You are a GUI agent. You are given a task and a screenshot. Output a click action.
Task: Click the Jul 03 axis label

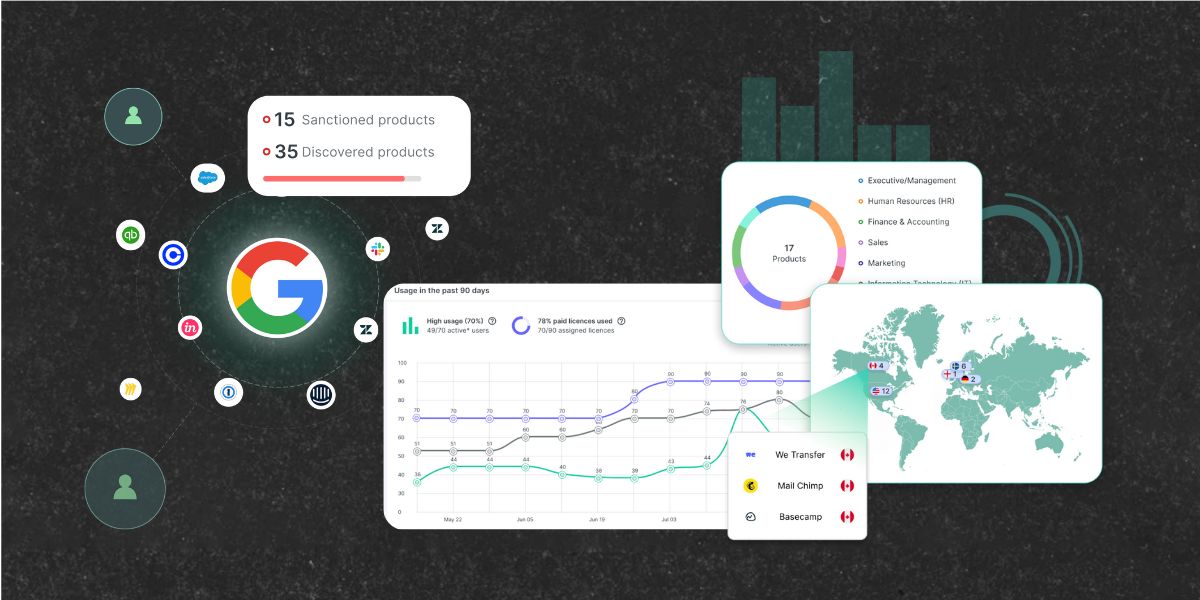click(670, 520)
